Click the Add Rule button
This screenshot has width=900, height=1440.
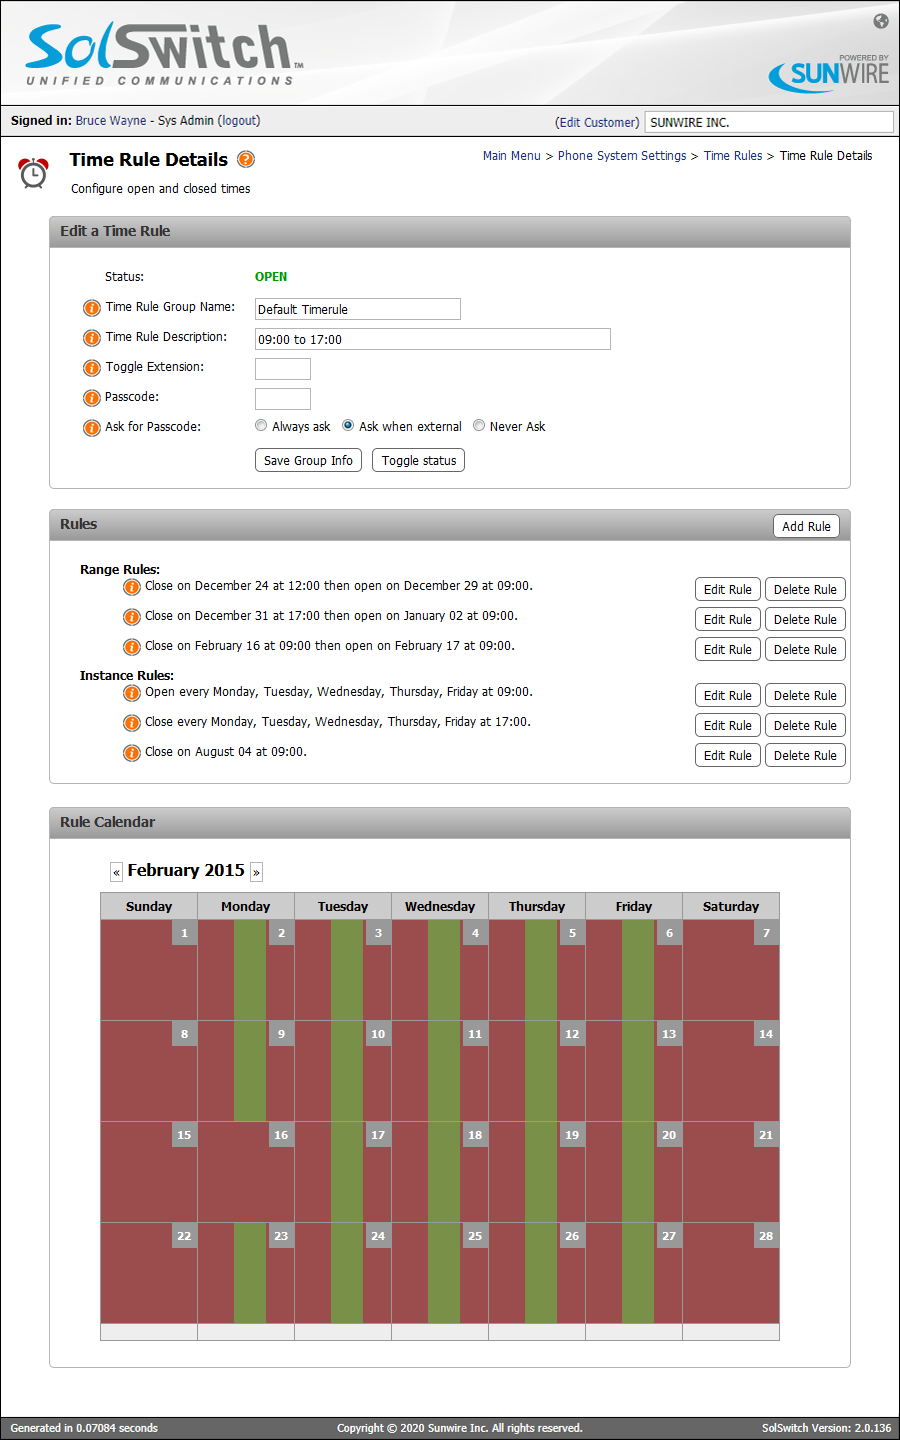(x=806, y=527)
